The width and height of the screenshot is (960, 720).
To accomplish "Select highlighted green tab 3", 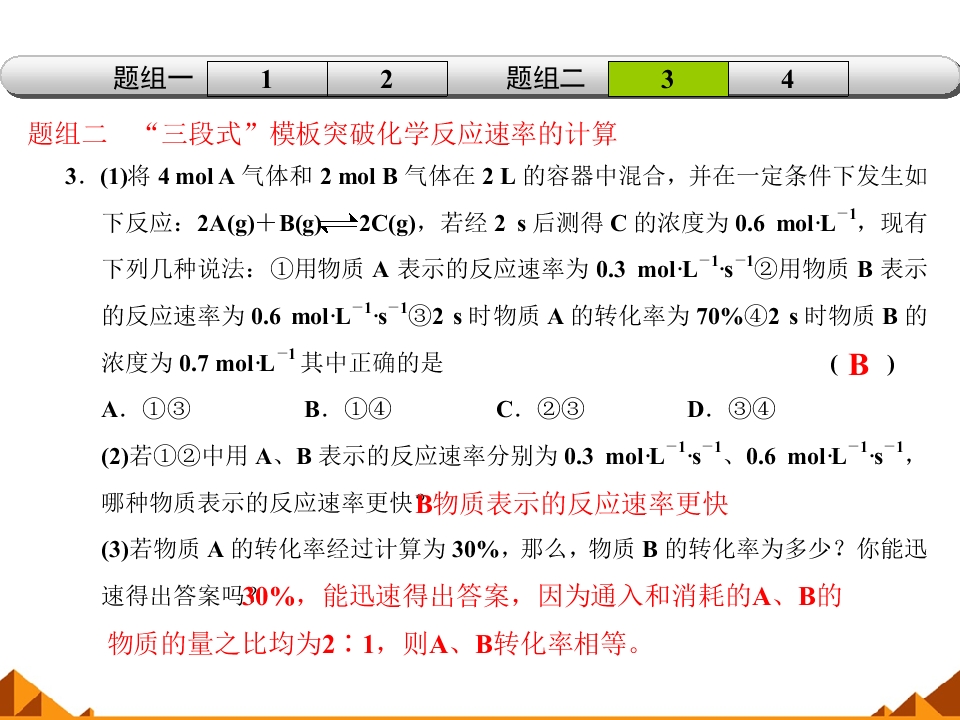I will pyautogui.click(x=668, y=79).
